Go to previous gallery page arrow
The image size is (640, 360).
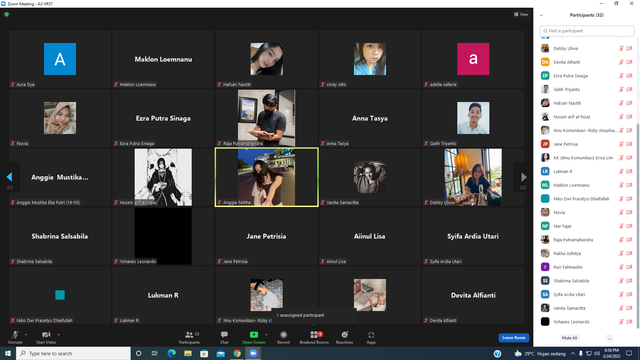[x=9, y=177]
